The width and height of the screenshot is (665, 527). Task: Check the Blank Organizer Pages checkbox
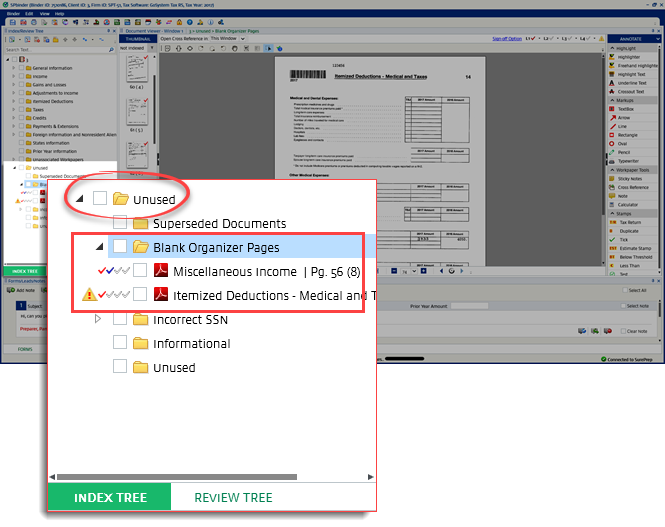[120, 247]
